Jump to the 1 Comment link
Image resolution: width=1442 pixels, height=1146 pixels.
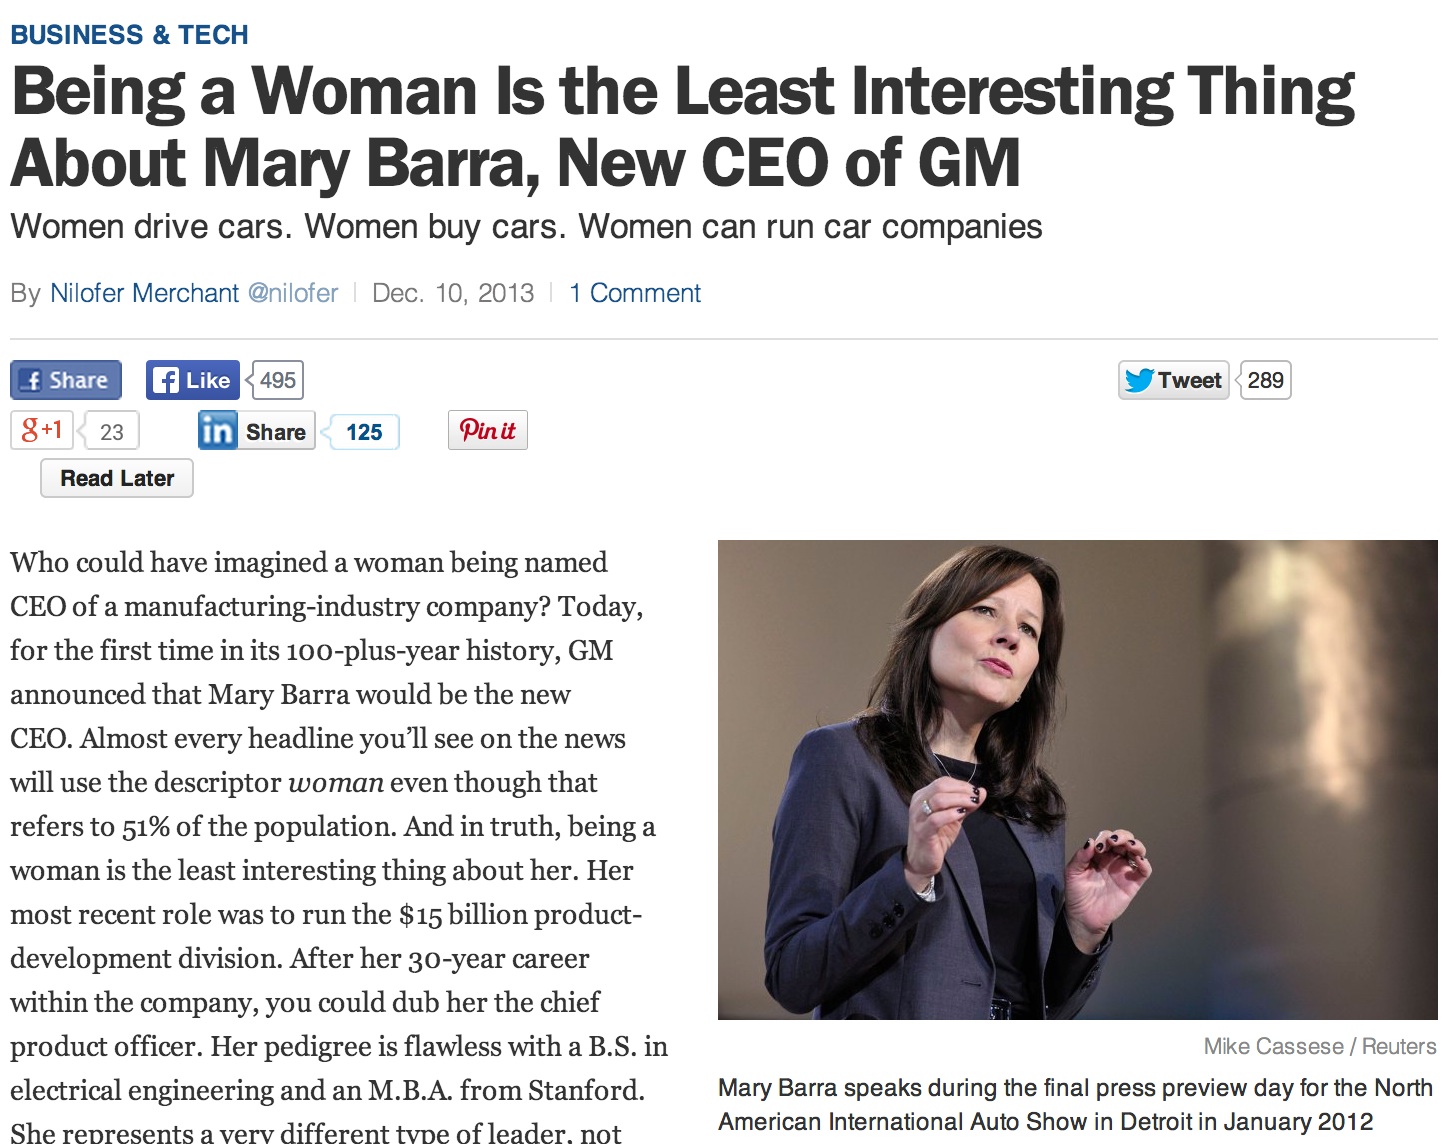coord(635,293)
